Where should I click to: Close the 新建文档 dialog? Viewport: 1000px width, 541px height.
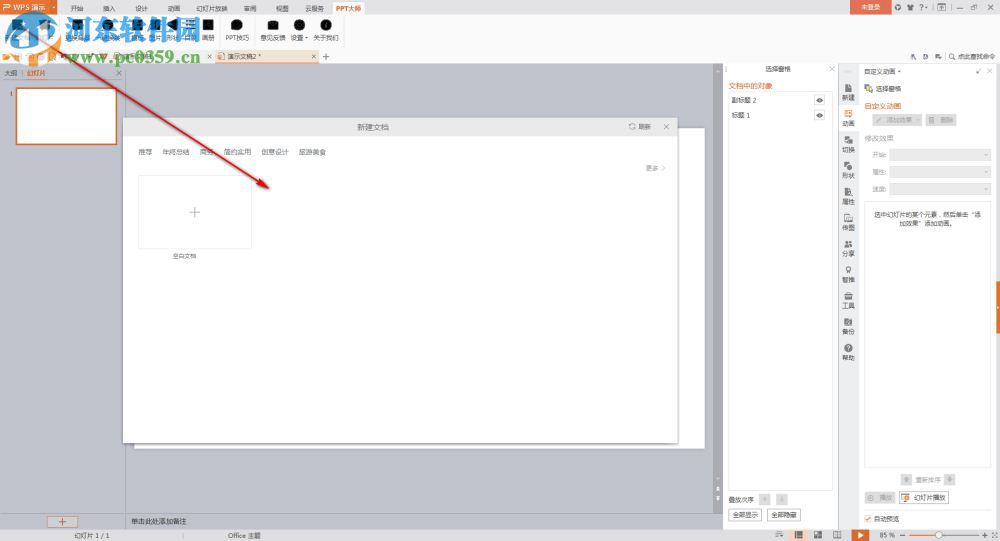666,127
